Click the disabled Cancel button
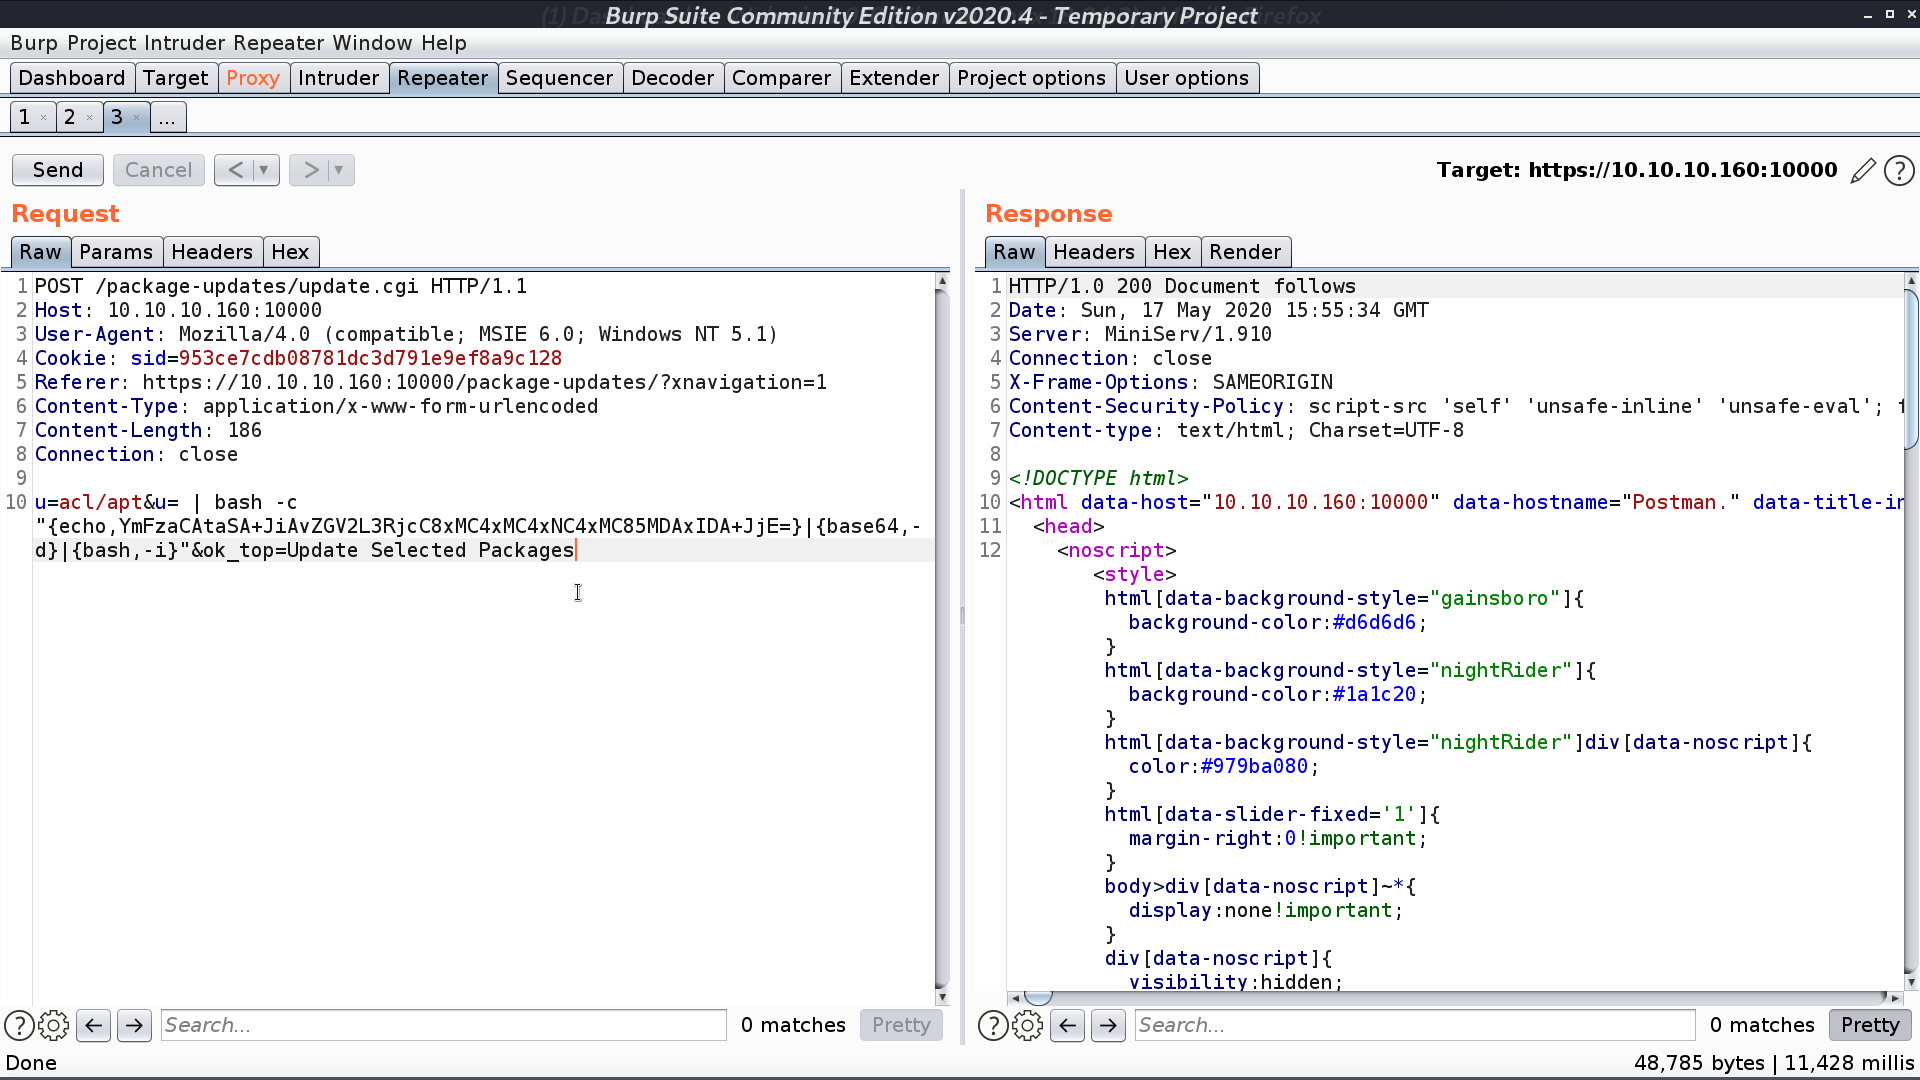The image size is (1920, 1080). pyautogui.click(x=159, y=170)
